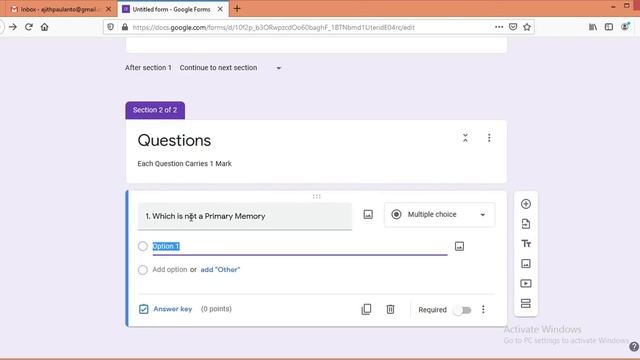Duplicate the current question
The height and width of the screenshot is (360, 640).
coord(366,309)
